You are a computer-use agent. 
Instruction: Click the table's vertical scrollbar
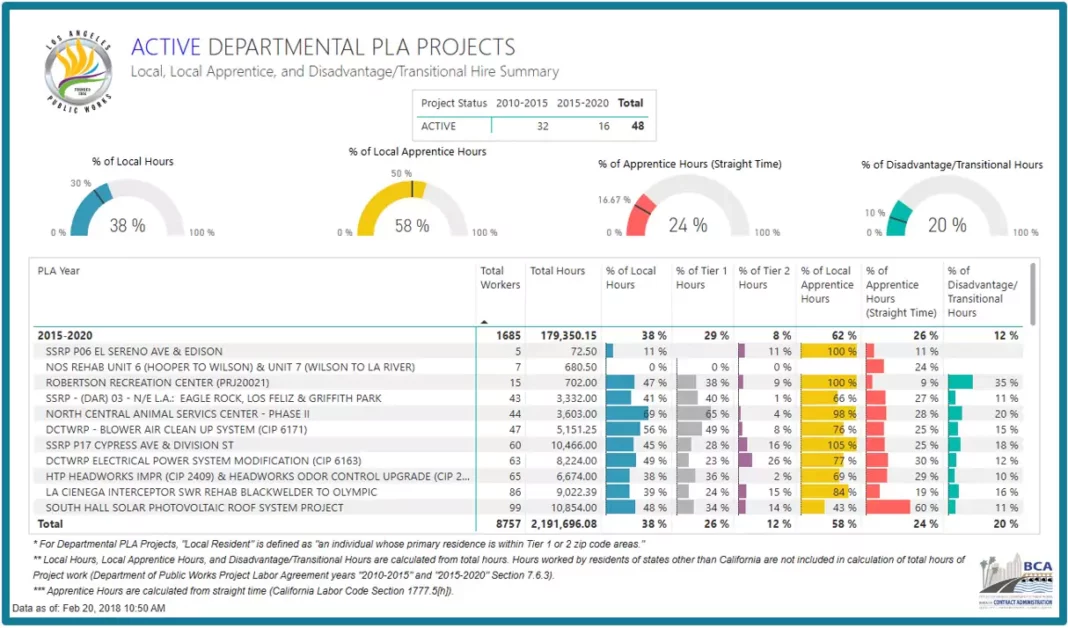pyautogui.click(x=1033, y=295)
